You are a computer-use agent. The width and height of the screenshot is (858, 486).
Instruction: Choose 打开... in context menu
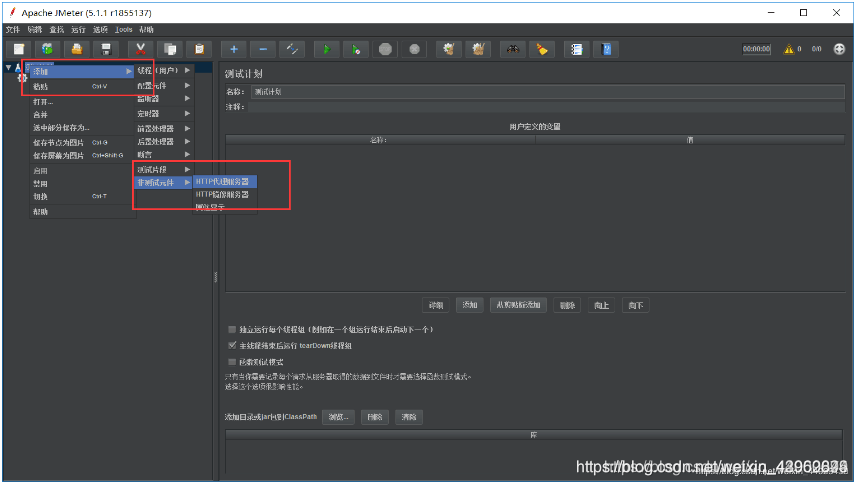pyautogui.click(x=82, y=102)
